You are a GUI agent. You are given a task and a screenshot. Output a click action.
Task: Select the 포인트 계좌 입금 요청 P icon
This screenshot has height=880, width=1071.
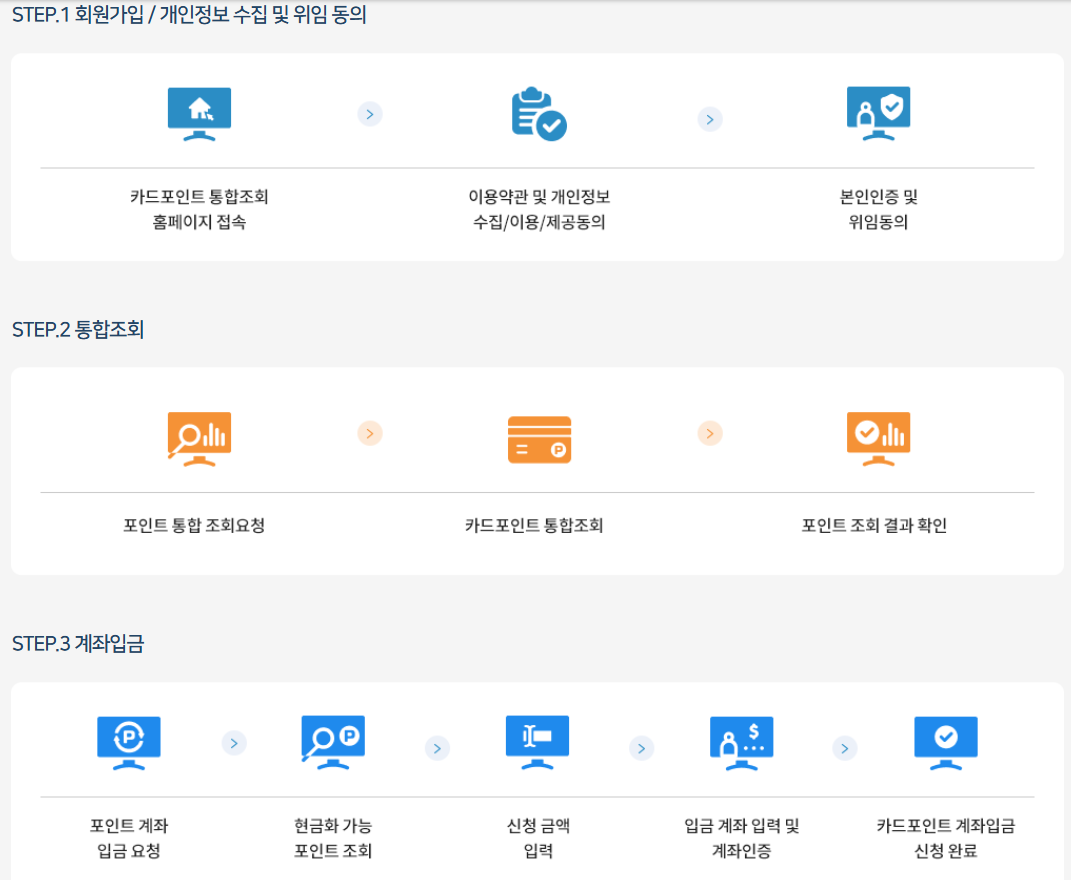click(x=129, y=743)
